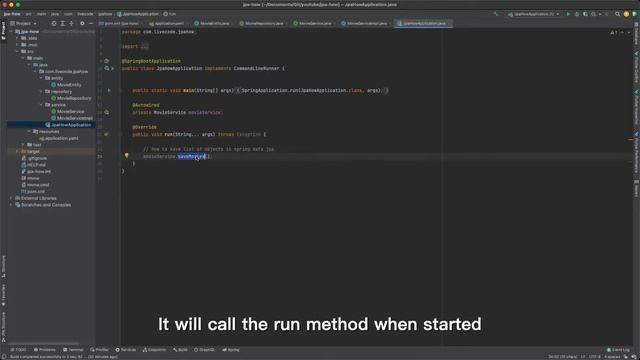Viewport: 640px width, 360px height.
Task: Click the yellow lightbulb intention icon
Action: (127, 156)
